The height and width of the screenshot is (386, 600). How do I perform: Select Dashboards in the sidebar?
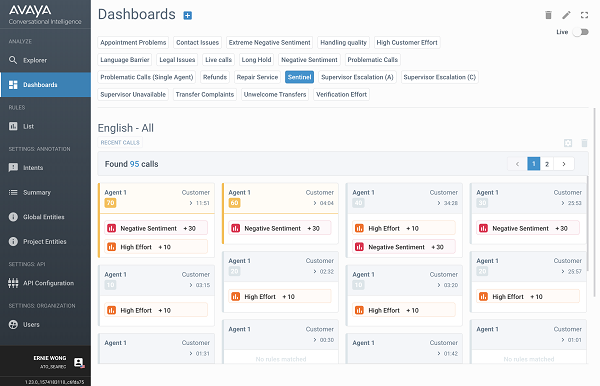tap(46, 85)
